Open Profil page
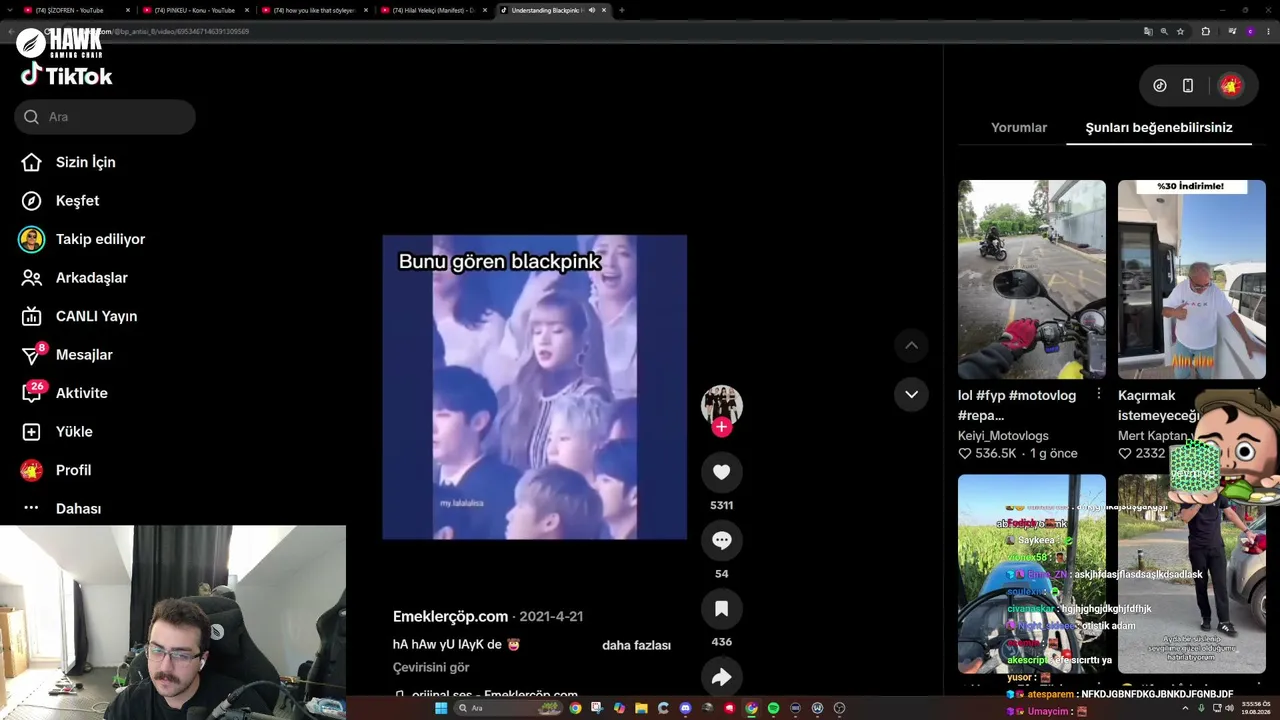The height and width of the screenshot is (720, 1280). click(x=73, y=470)
